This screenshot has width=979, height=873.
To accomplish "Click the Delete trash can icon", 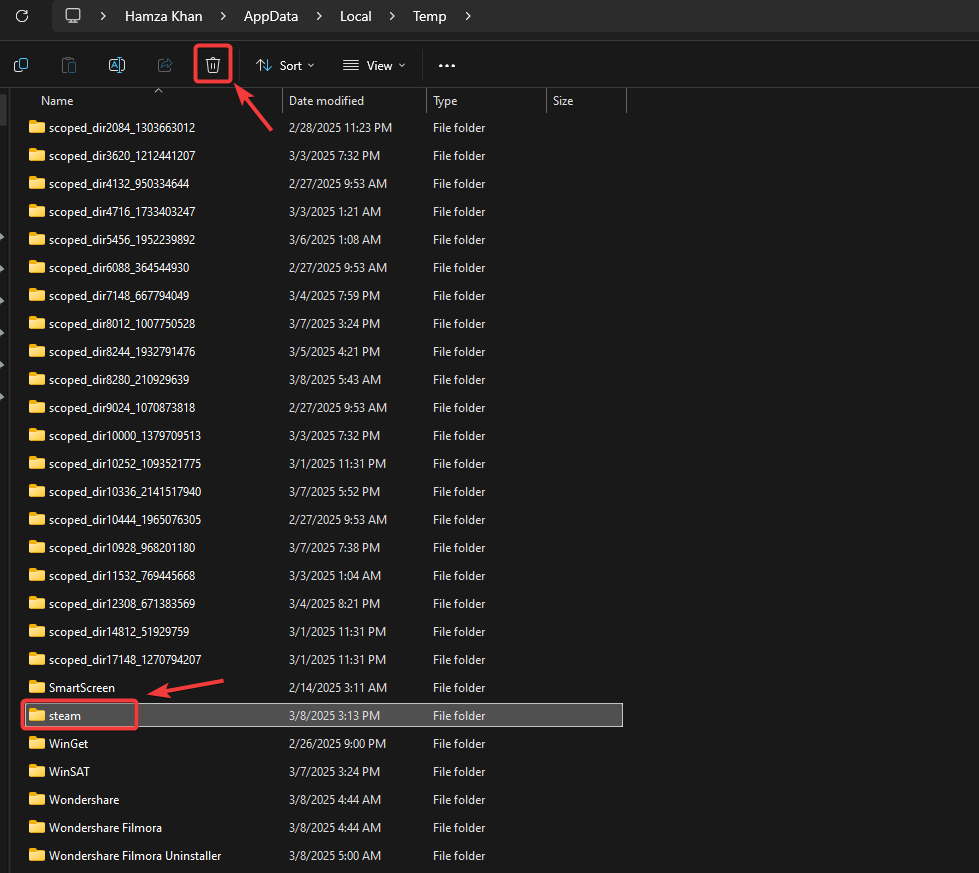I will [x=213, y=65].
